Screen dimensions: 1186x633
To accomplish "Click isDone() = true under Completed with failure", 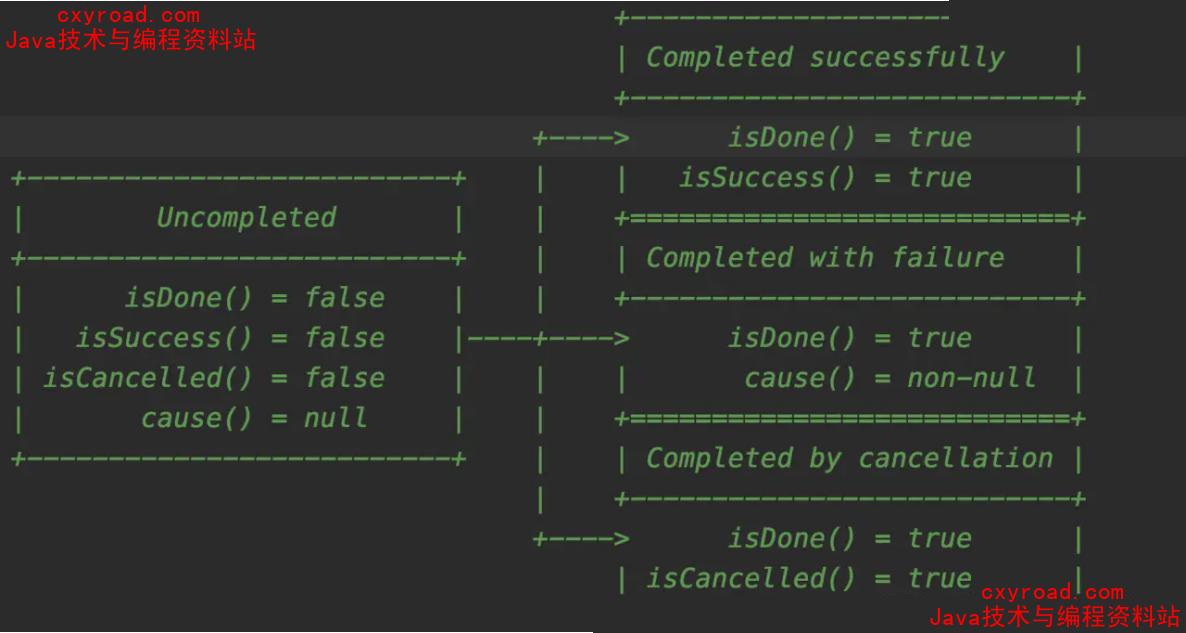I will (849, 338).
